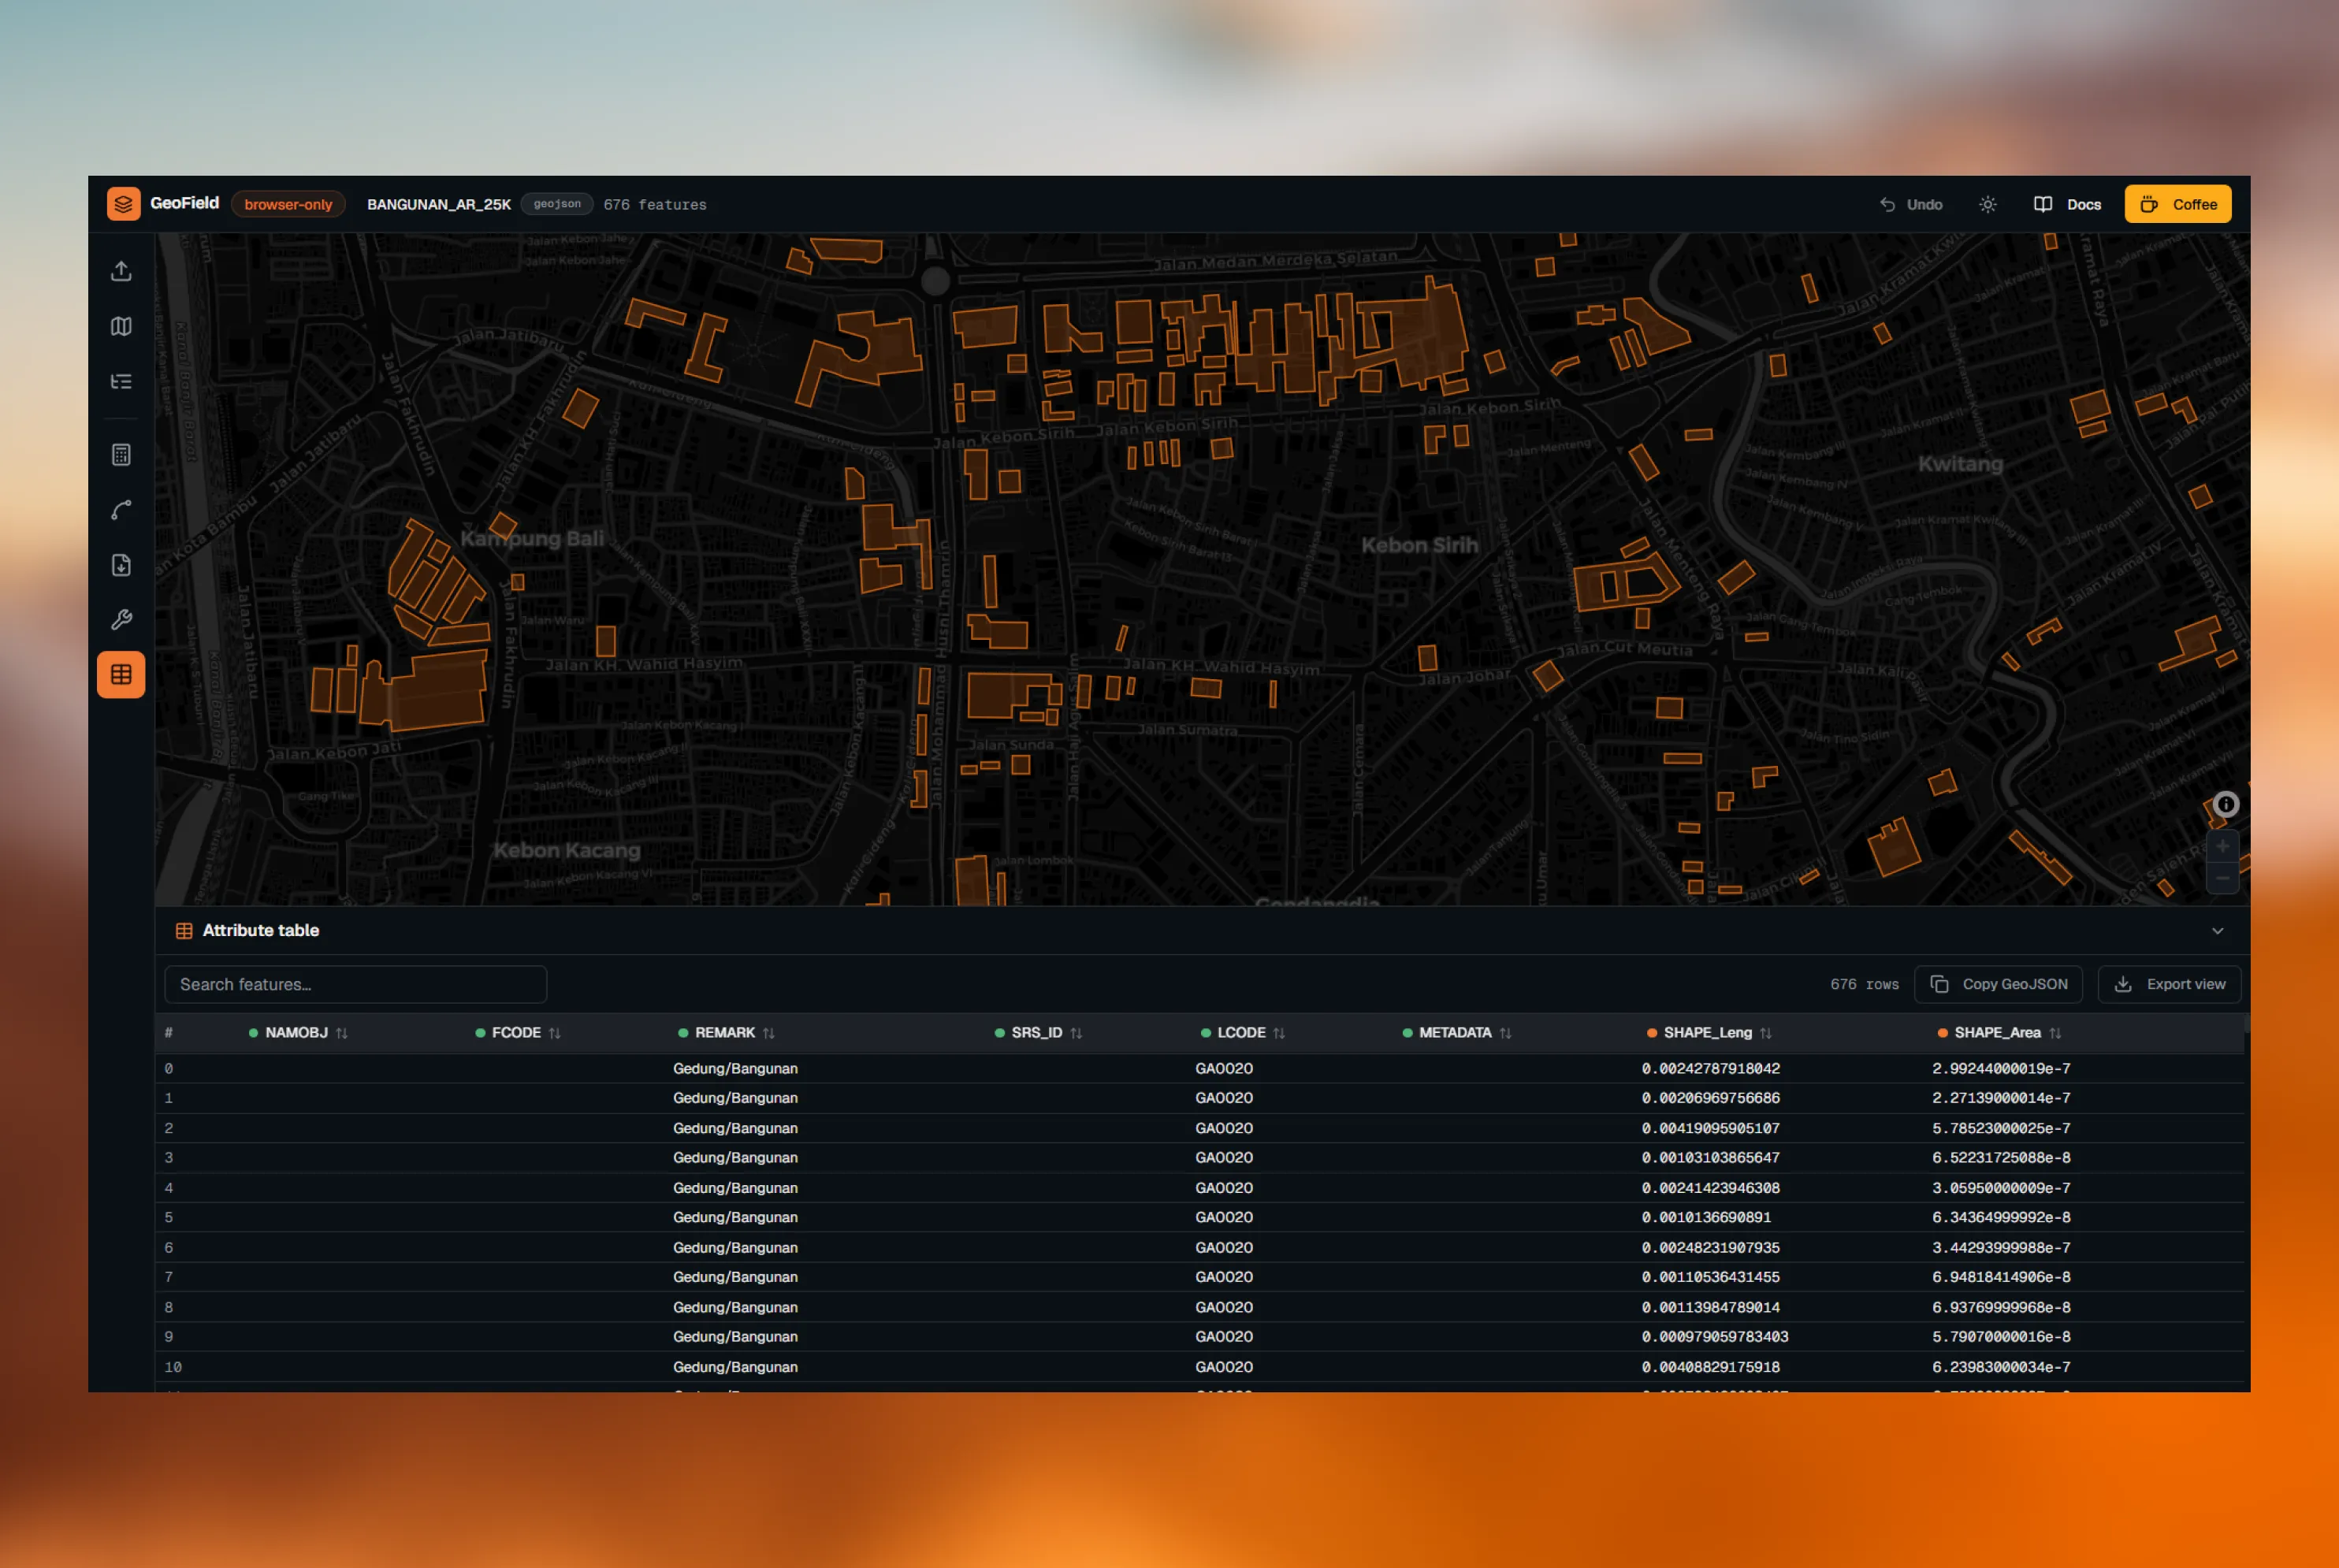Click the Kebon Sirih map label
Image resolution: width=2339 pixels, height=1568 pixels.
(x=1419, y=545)
